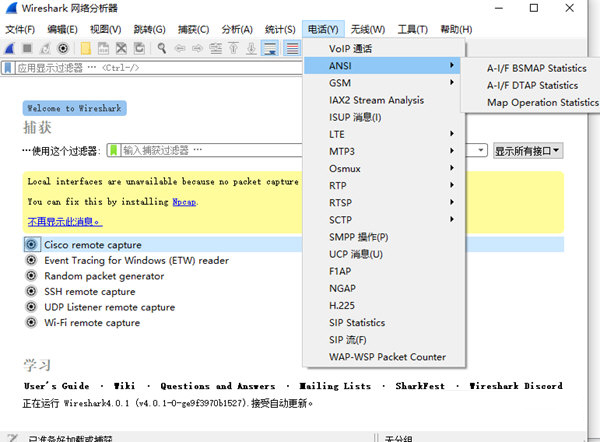Viewport: 600px width, 442px height.
Task: Open 文件(F) menu
Action: click(x=20, y=29)
